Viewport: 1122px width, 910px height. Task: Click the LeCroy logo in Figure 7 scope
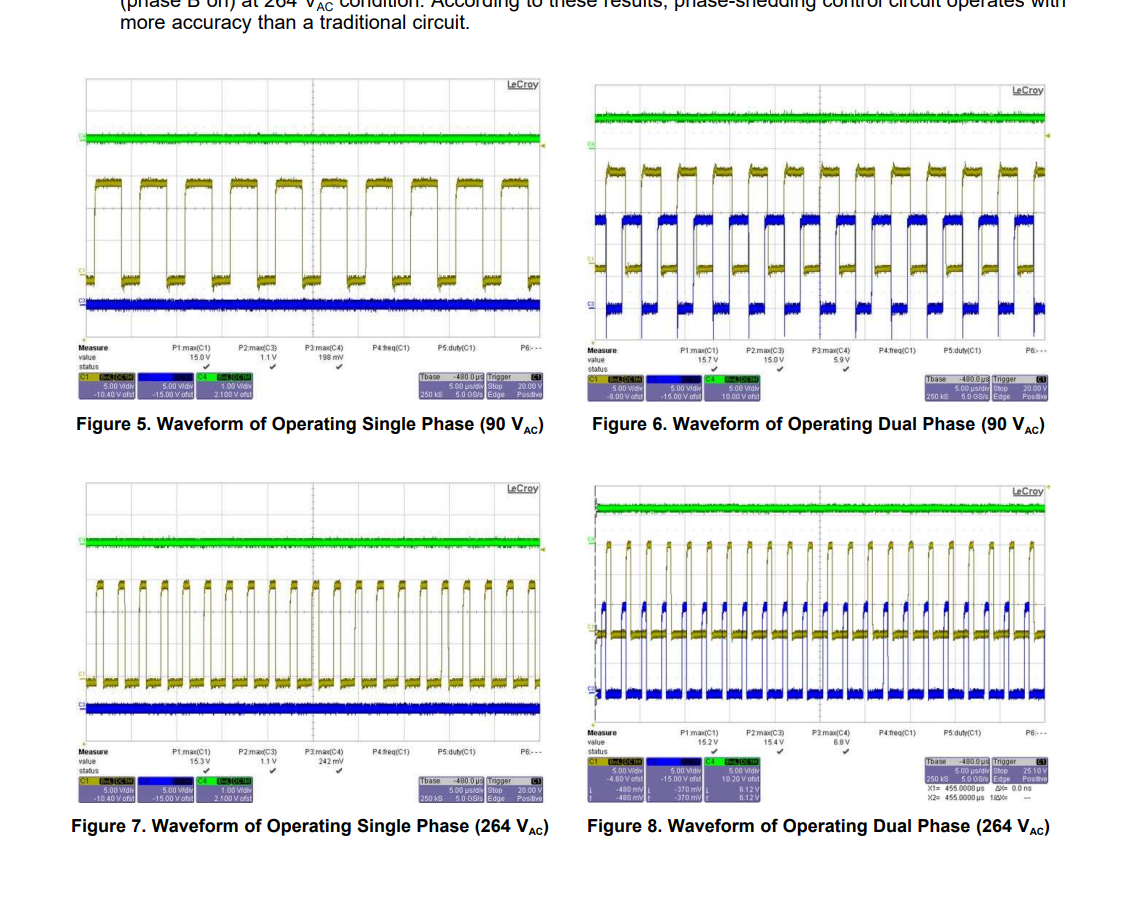coord(522,488)
